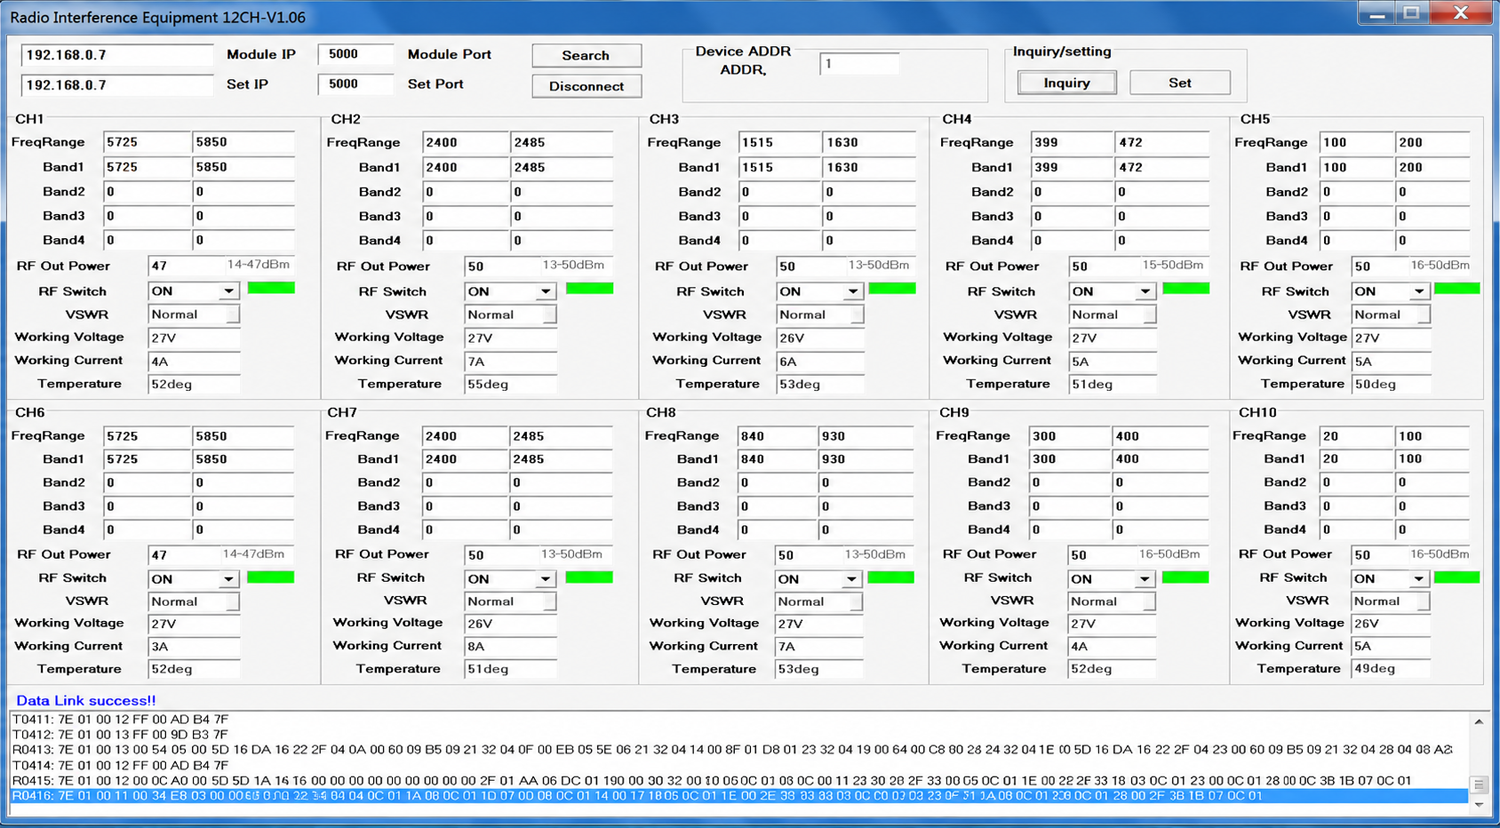The width and height of the screenshot is (1500, 828).
Task: Click CH5 VSWR Normal field
Action: coord(1391,314)
